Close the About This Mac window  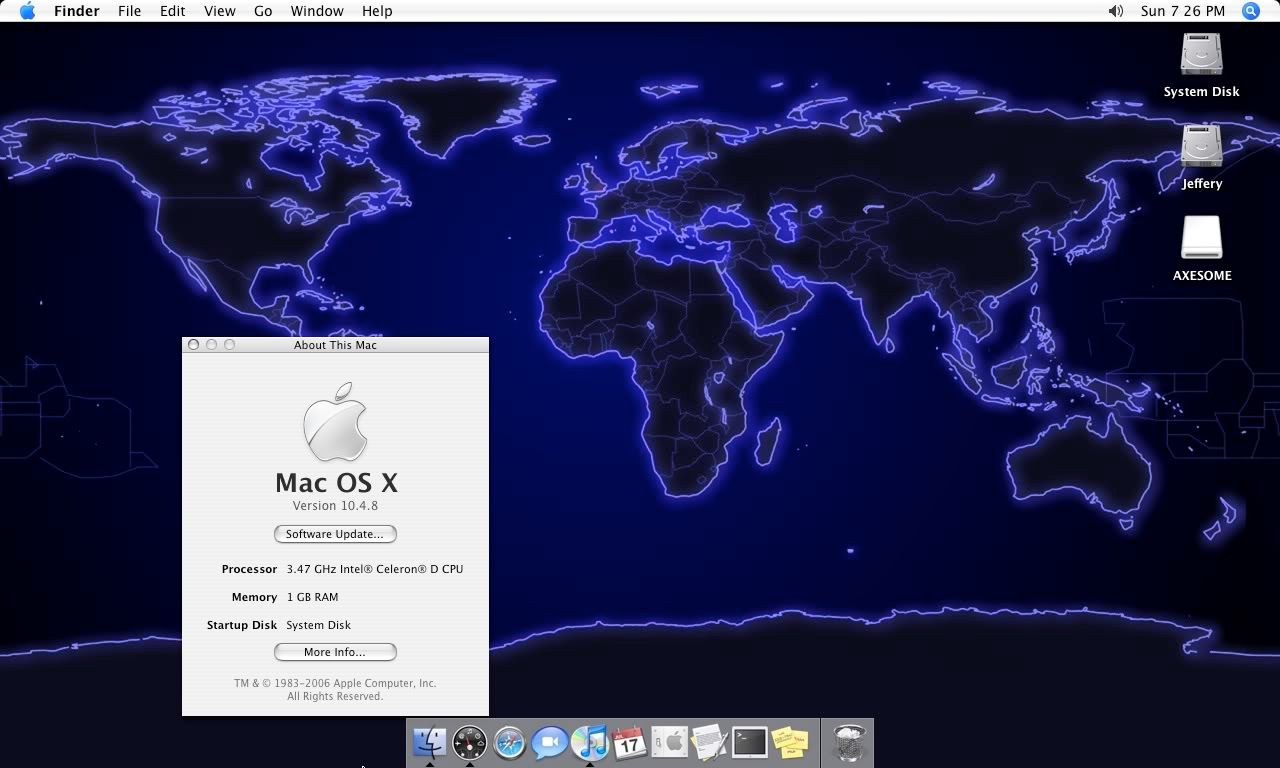(x=193, y=345)
